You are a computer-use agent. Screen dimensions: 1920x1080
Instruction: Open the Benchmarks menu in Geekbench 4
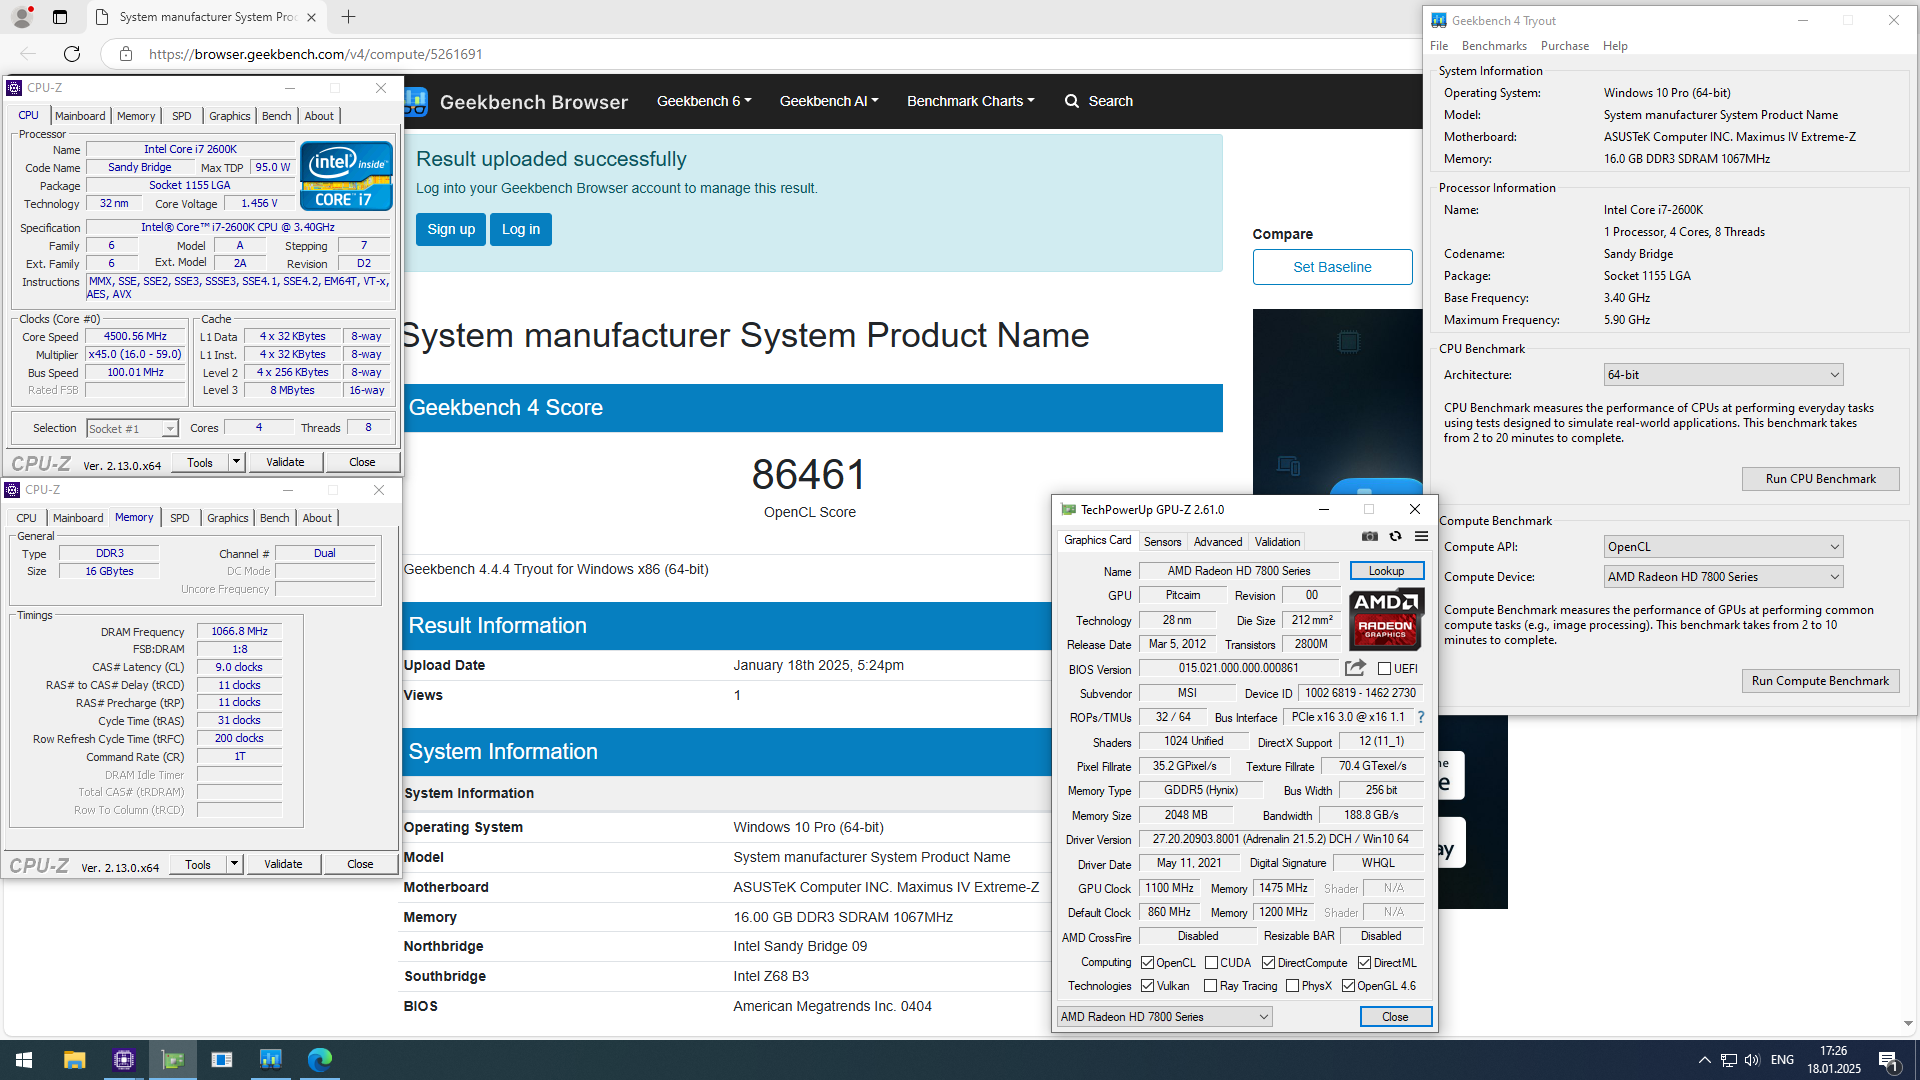(x=1494, y=46)
